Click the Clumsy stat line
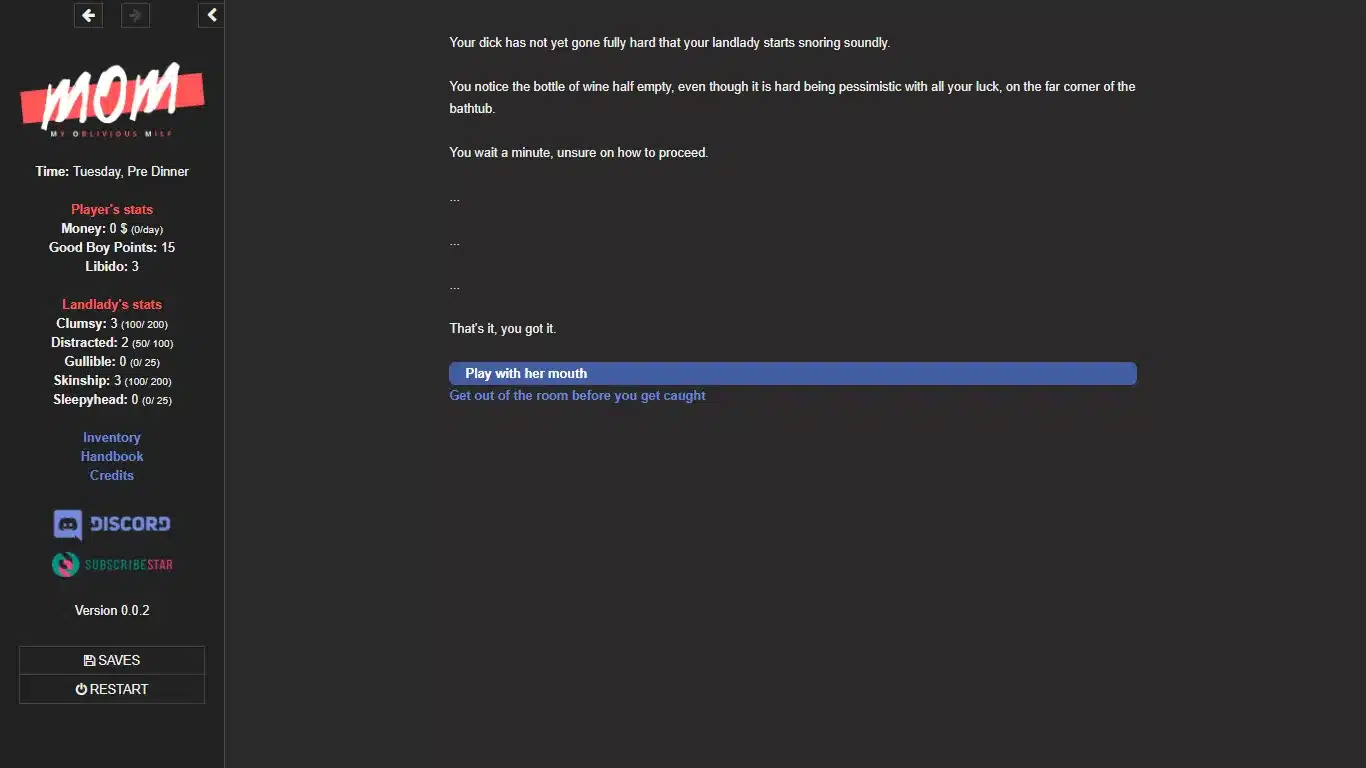Screen dimensions: 1366x768 pyautogui.click(x=112, y=324)
